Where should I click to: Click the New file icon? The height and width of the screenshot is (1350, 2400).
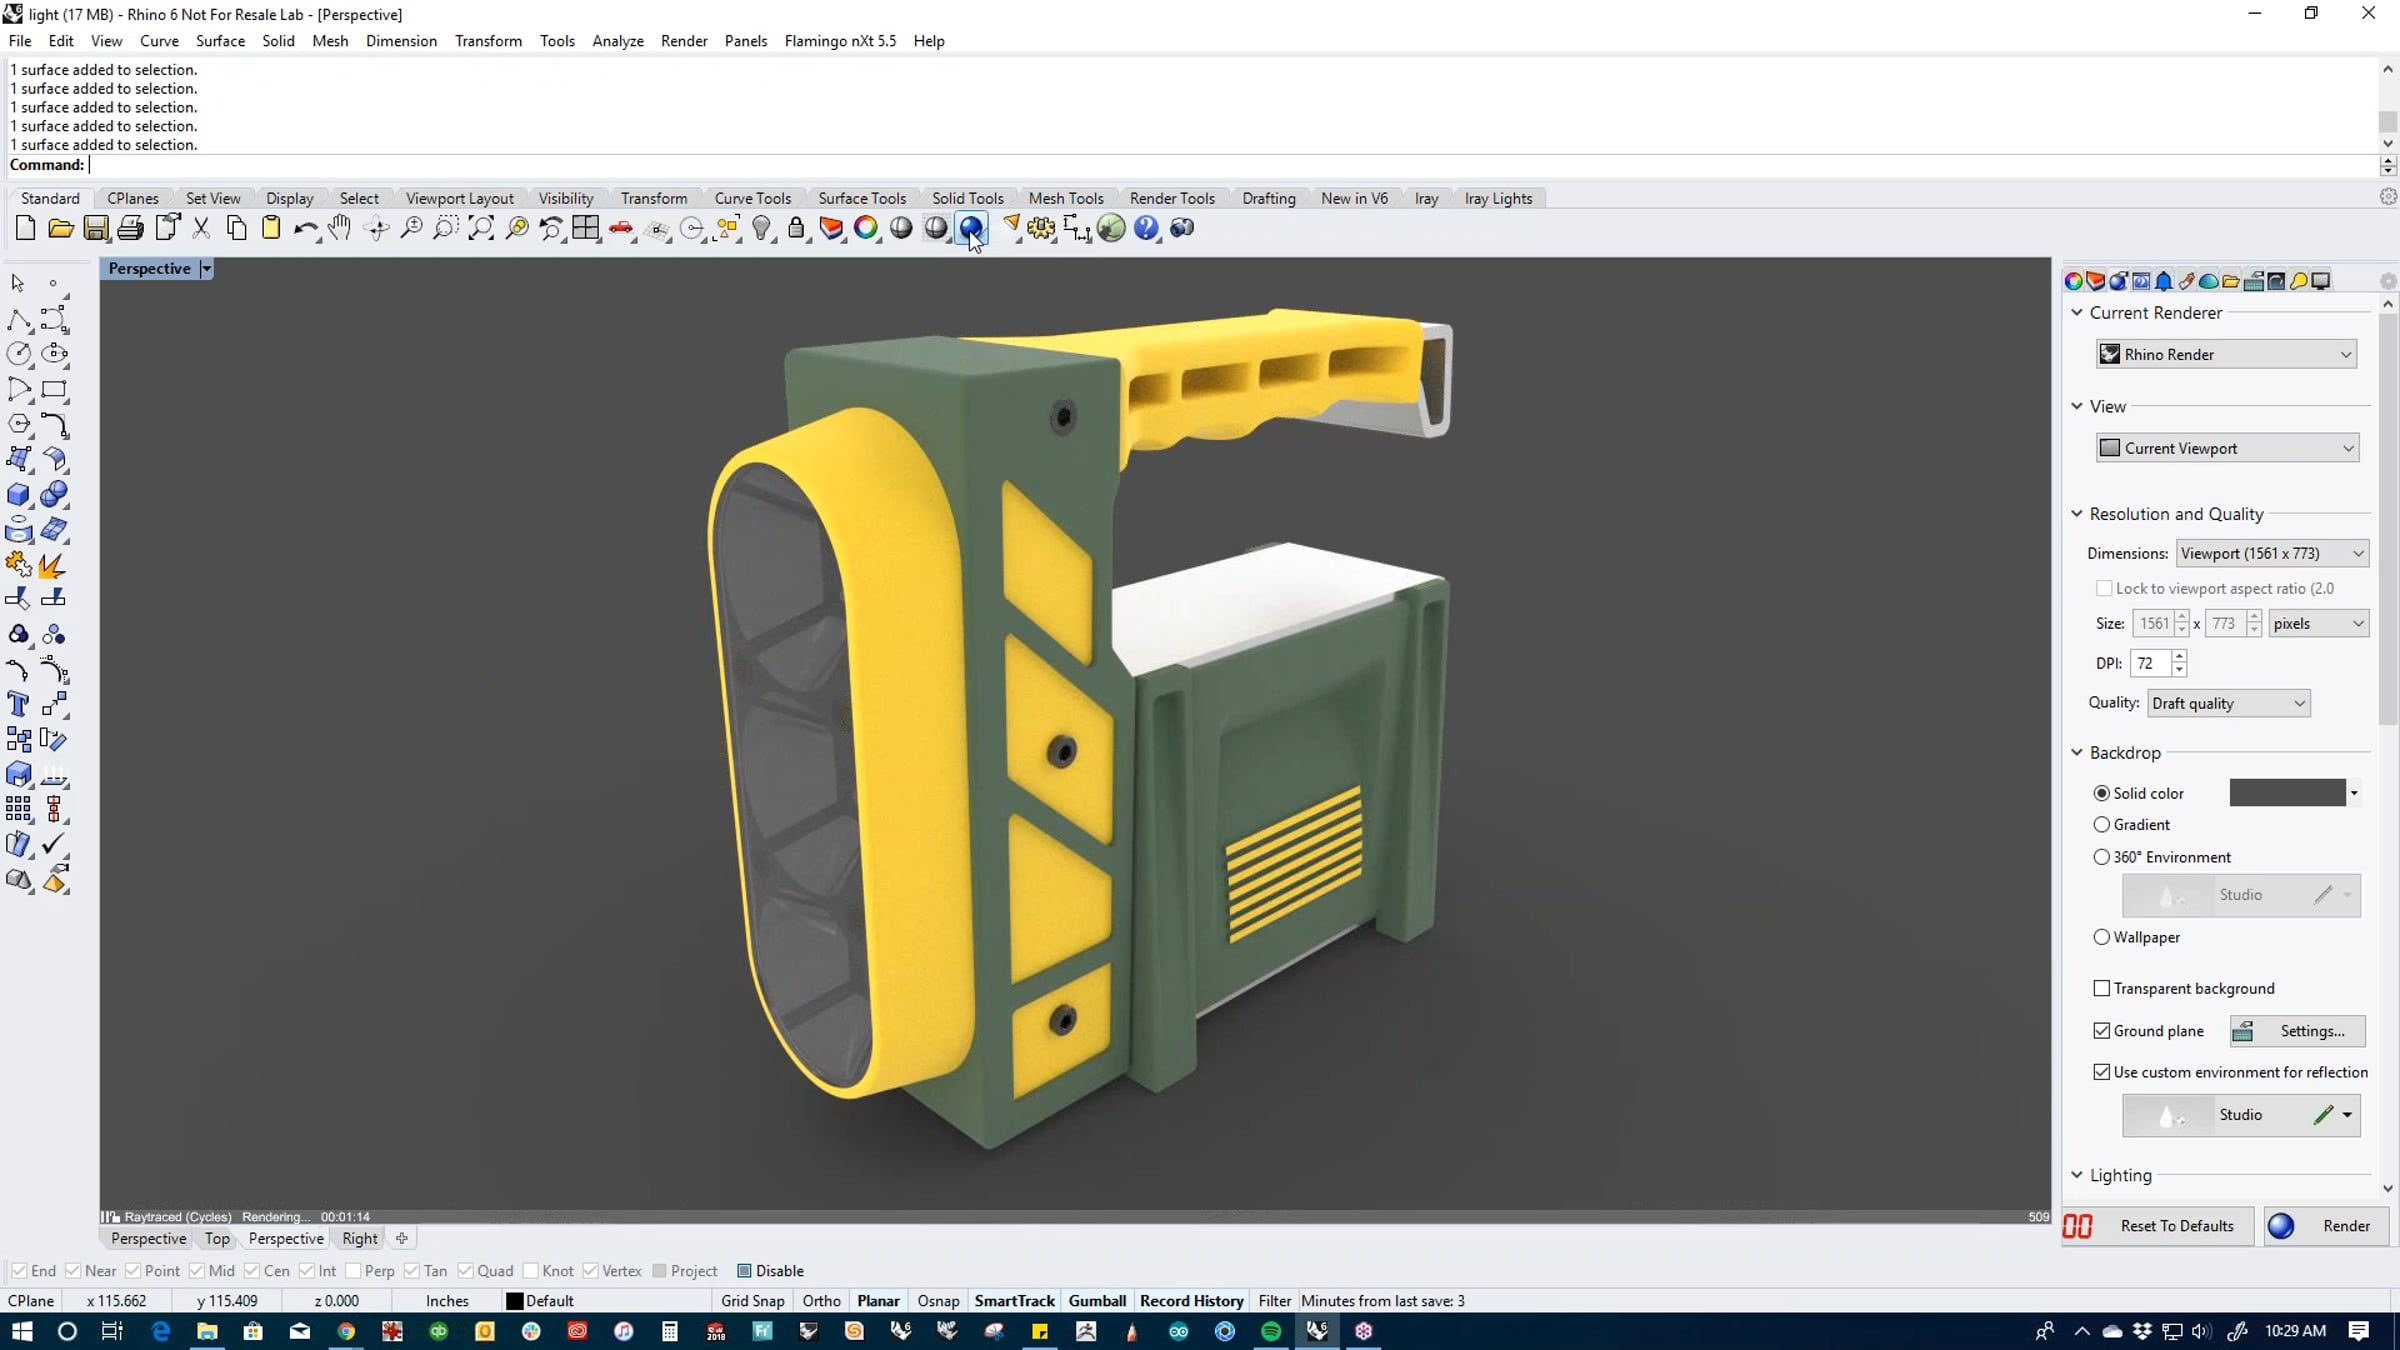click(x=25, y=228)
